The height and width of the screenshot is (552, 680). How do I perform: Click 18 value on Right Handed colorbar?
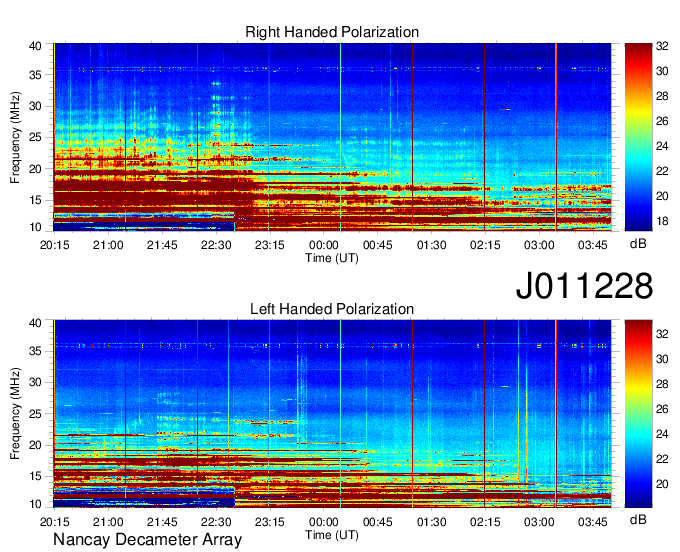(x=662, y=221)
